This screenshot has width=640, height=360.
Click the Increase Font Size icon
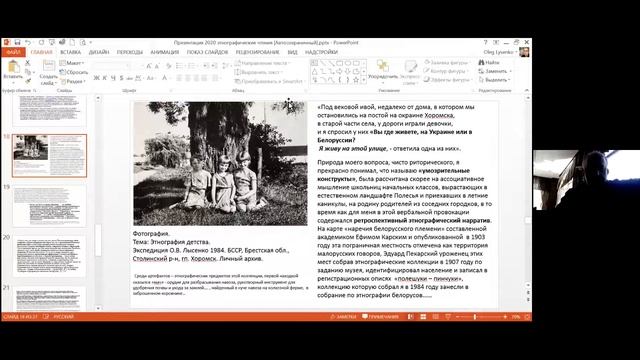click(149, 66)
